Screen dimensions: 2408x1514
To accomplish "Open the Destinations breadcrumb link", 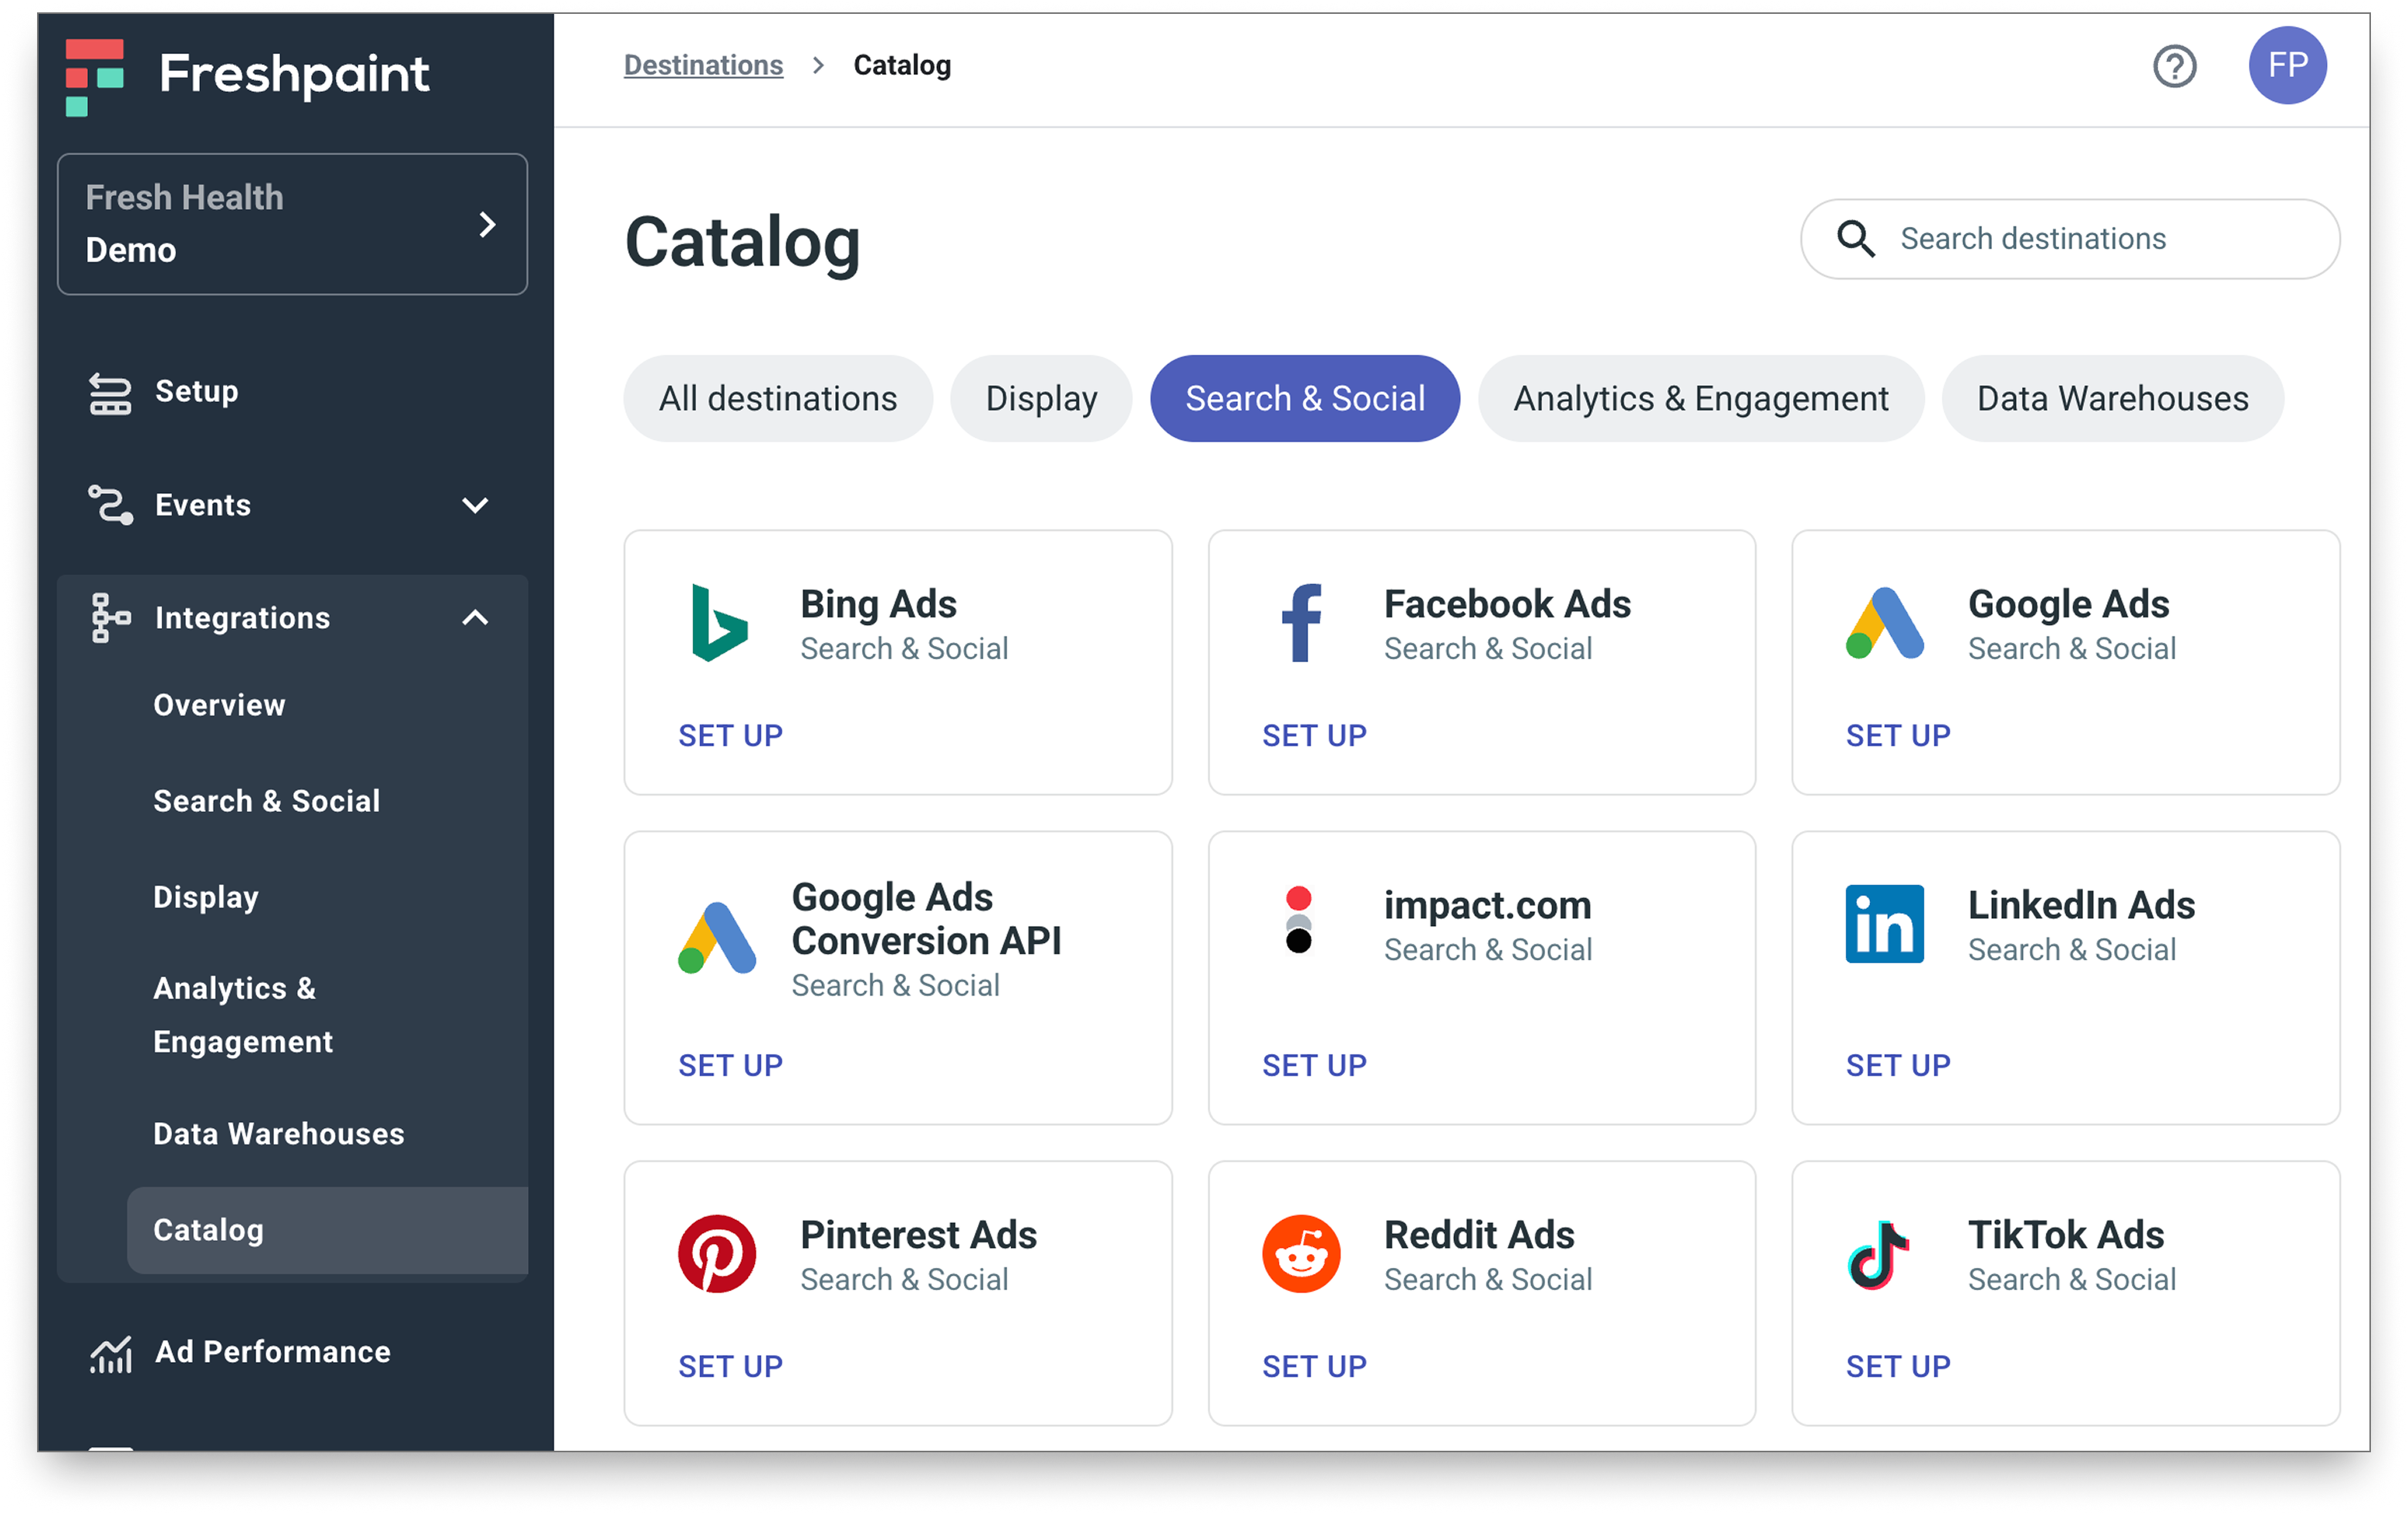I will (703, 65).
